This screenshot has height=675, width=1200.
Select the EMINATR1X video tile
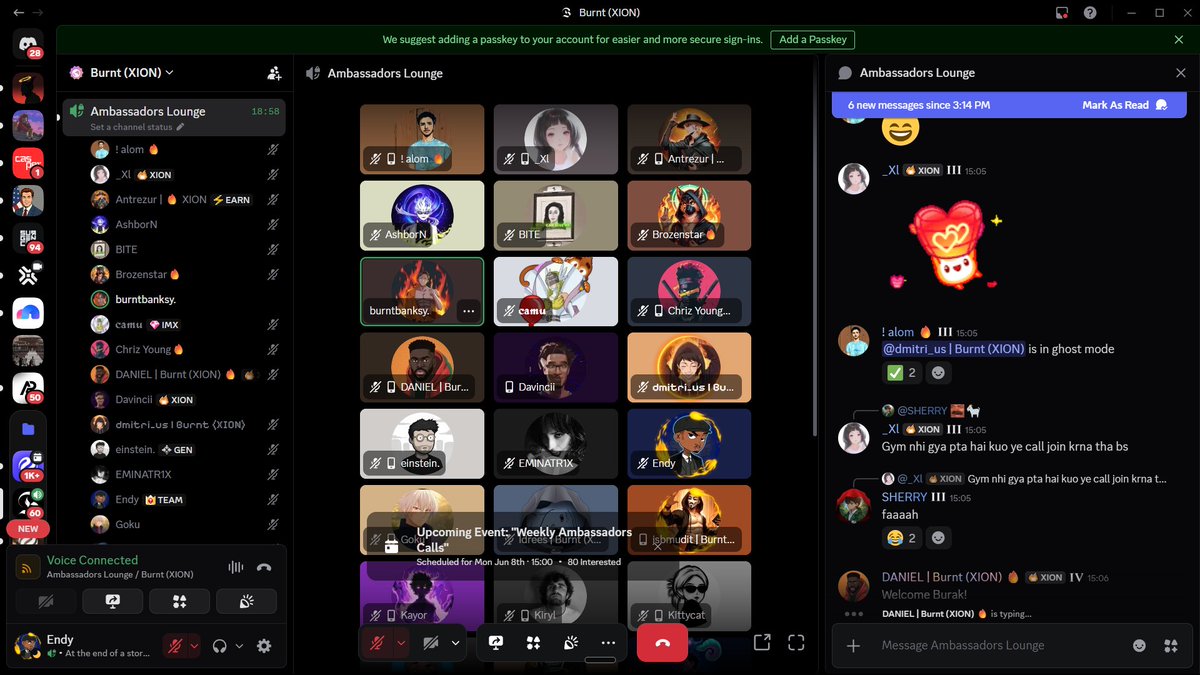(555, 443)
